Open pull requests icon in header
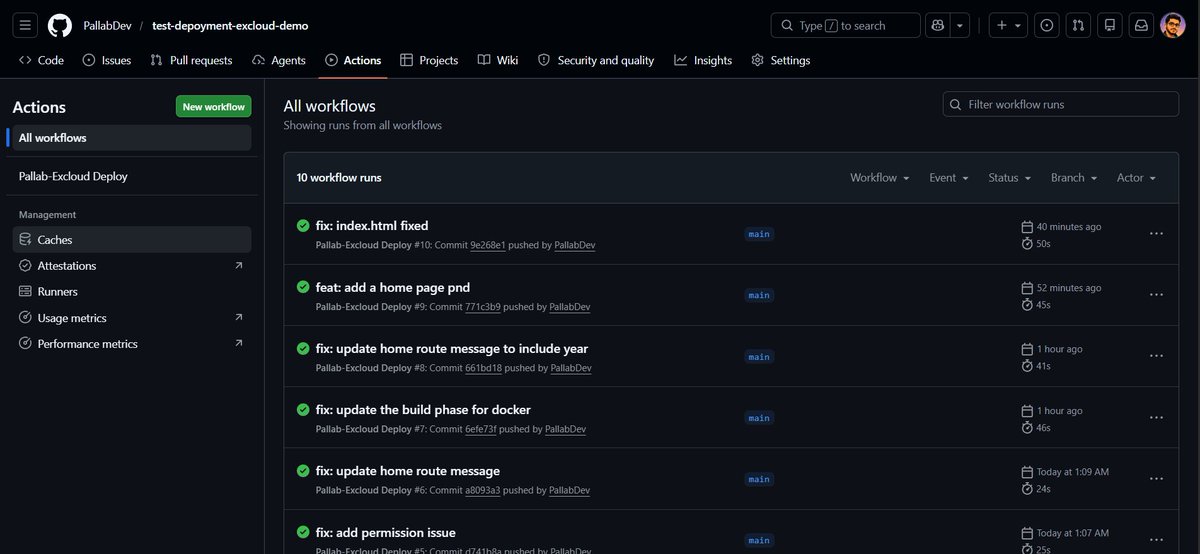Viewport: 1200px width, 554px height. tap(1078, 25)
